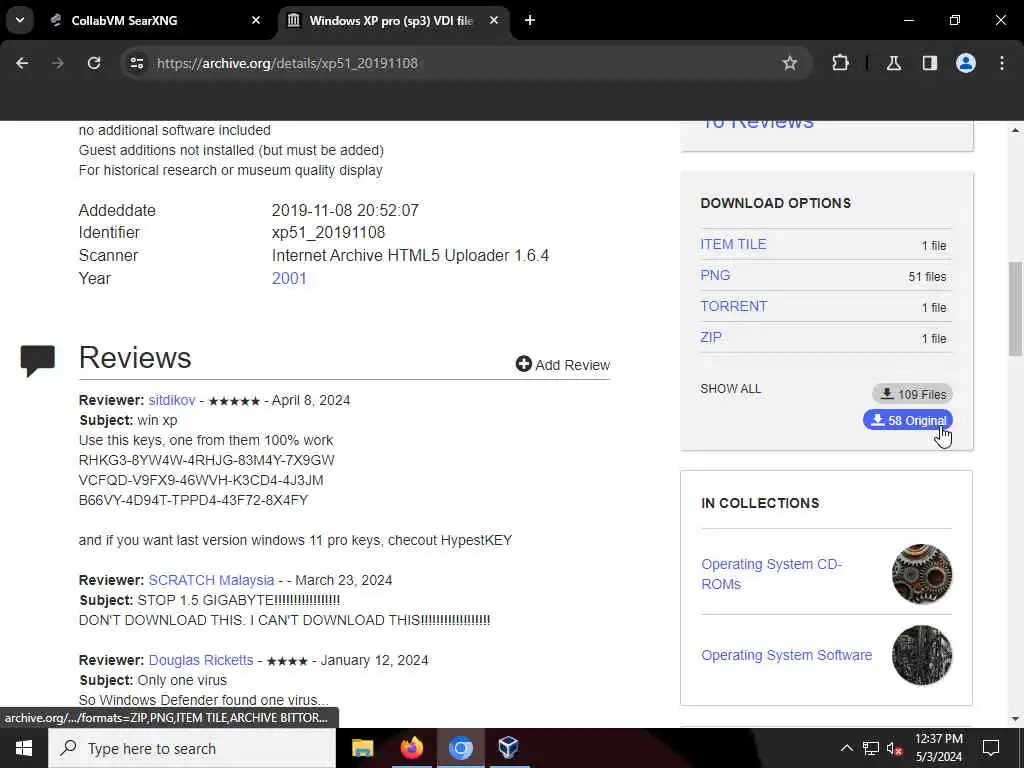Click the network status tray icon
This screenshot has height=768, width=1024.
tap(871, 748)
